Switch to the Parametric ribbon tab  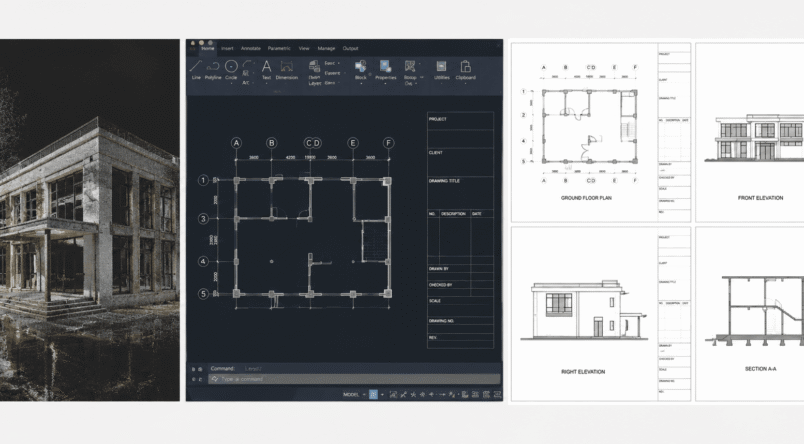(x=279, y=48)
